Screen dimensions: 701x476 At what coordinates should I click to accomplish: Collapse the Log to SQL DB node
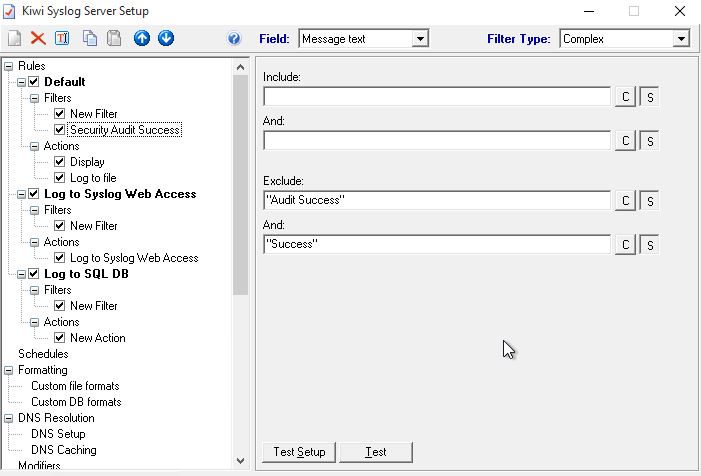point(21,274)
